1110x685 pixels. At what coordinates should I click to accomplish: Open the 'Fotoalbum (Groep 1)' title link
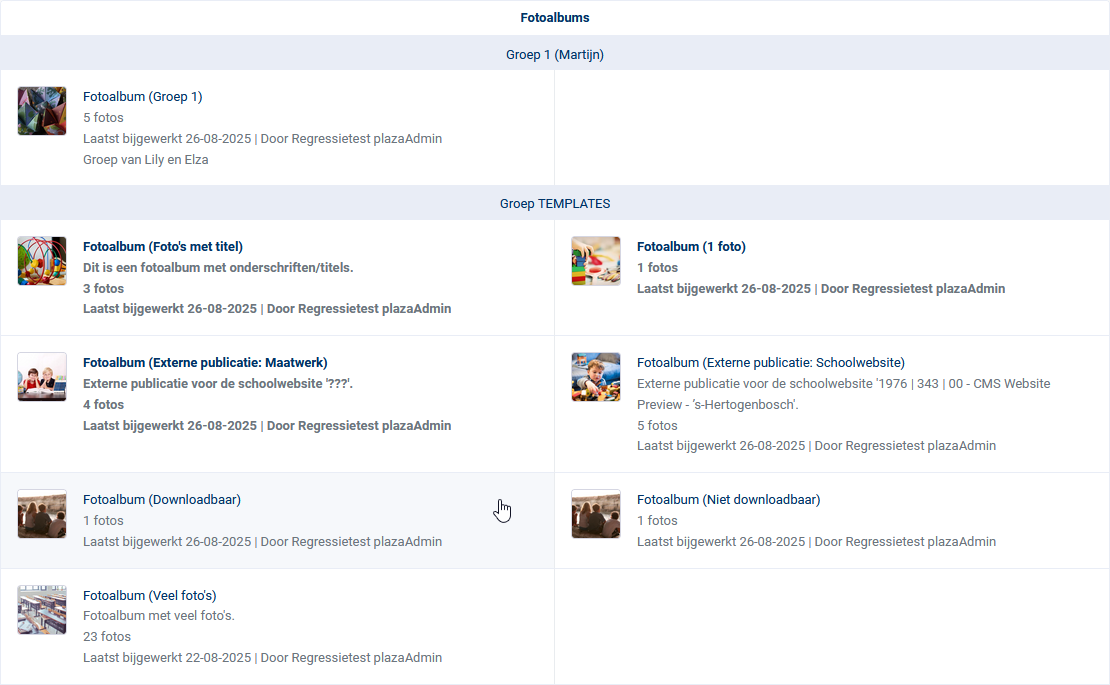point(143,97)
